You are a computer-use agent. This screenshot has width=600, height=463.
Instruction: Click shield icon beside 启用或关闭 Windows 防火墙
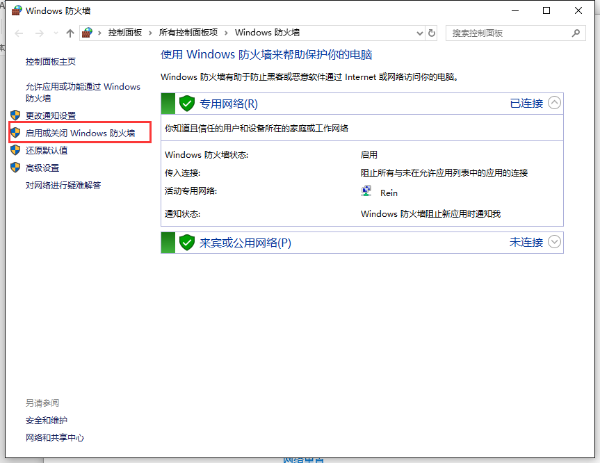tap(15, 132)
